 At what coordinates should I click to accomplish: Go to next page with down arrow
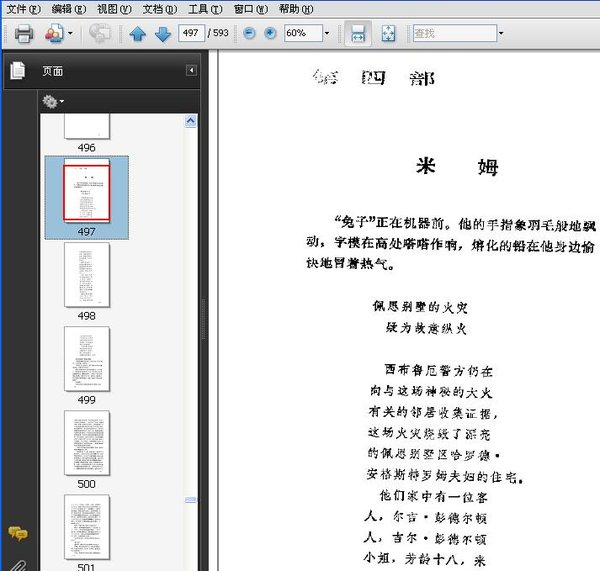click(161, 34)
